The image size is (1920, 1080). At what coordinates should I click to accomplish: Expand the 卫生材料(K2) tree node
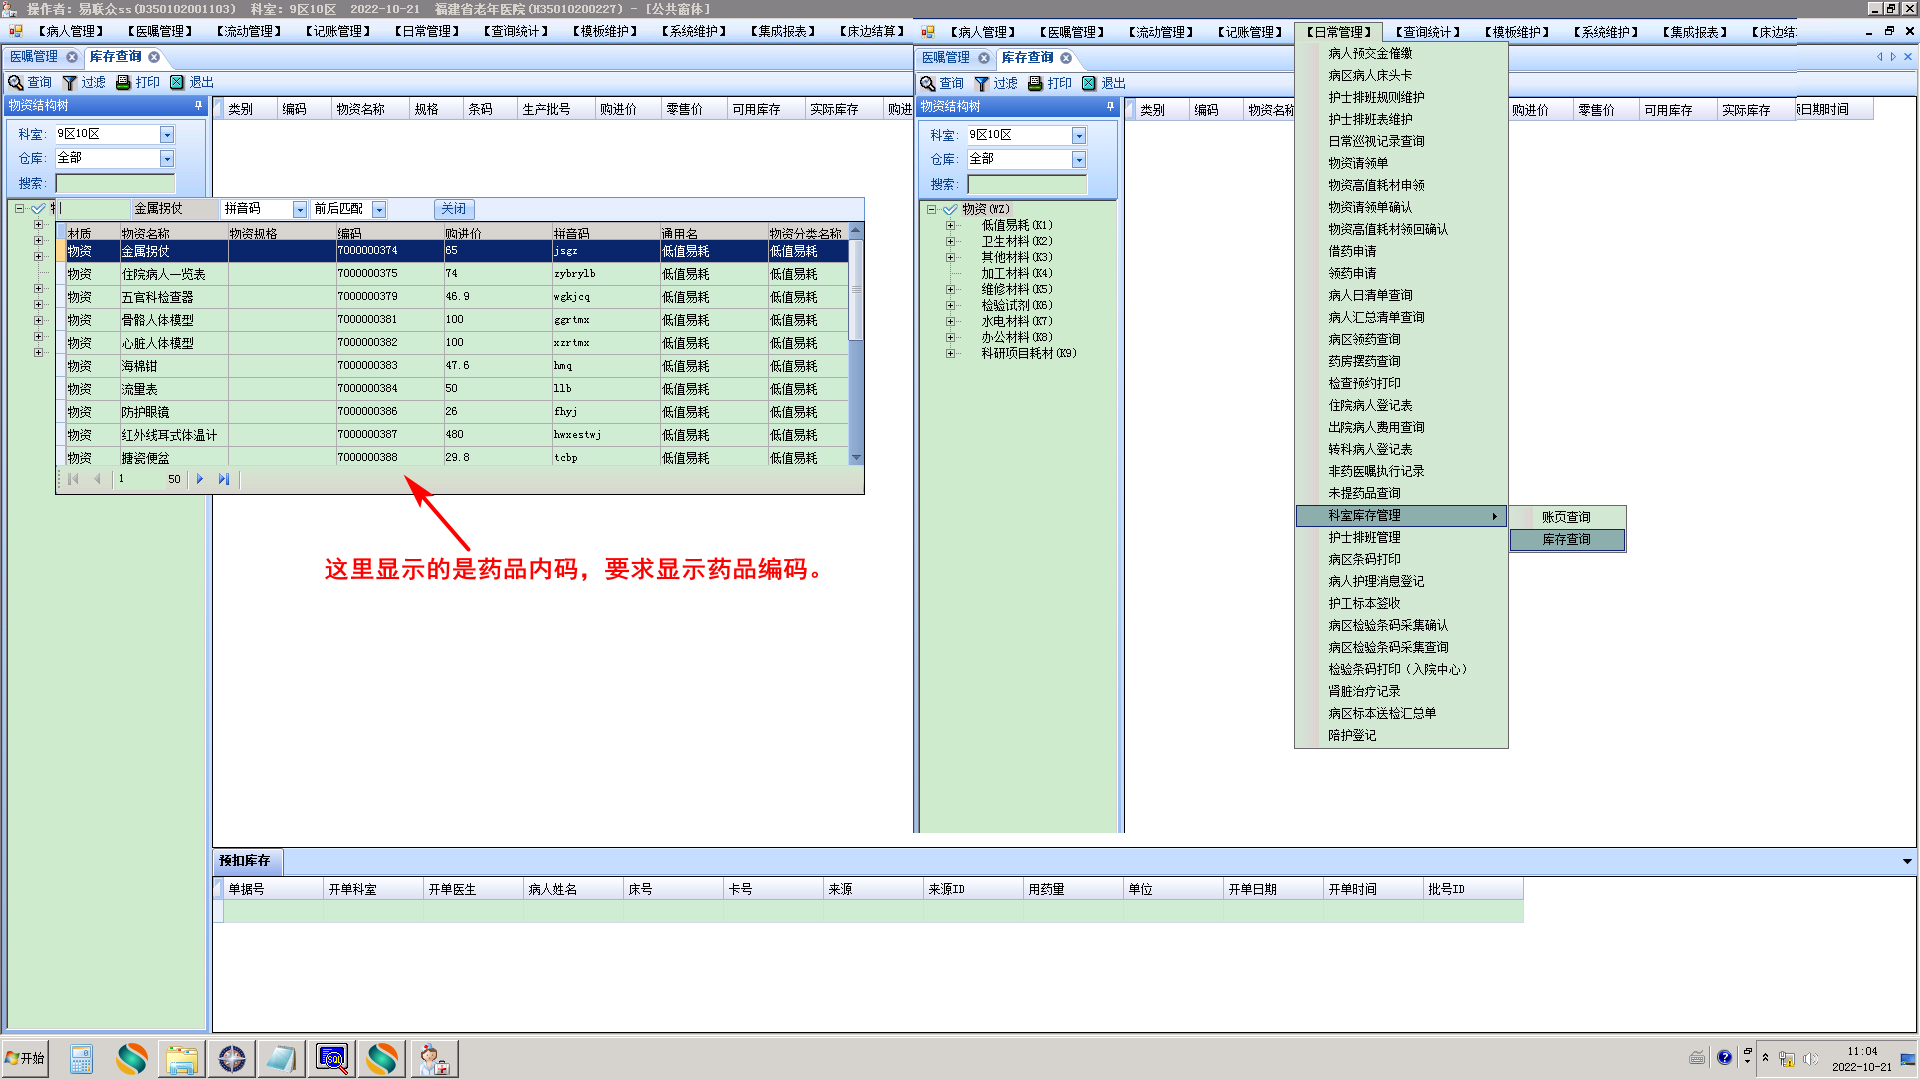(x=950, y=241)
